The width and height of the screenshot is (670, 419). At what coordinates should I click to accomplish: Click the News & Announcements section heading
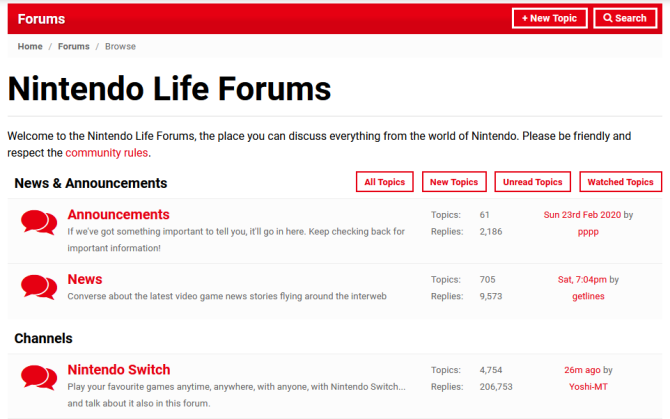point(91,183)
